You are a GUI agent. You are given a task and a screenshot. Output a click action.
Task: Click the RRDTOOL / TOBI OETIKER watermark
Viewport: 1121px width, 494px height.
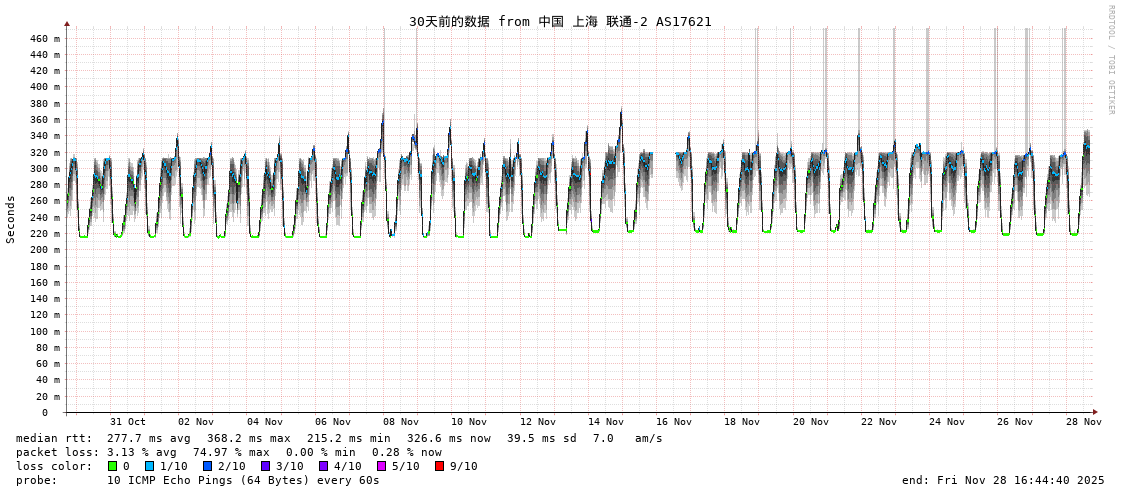(x=1110, y=59)
